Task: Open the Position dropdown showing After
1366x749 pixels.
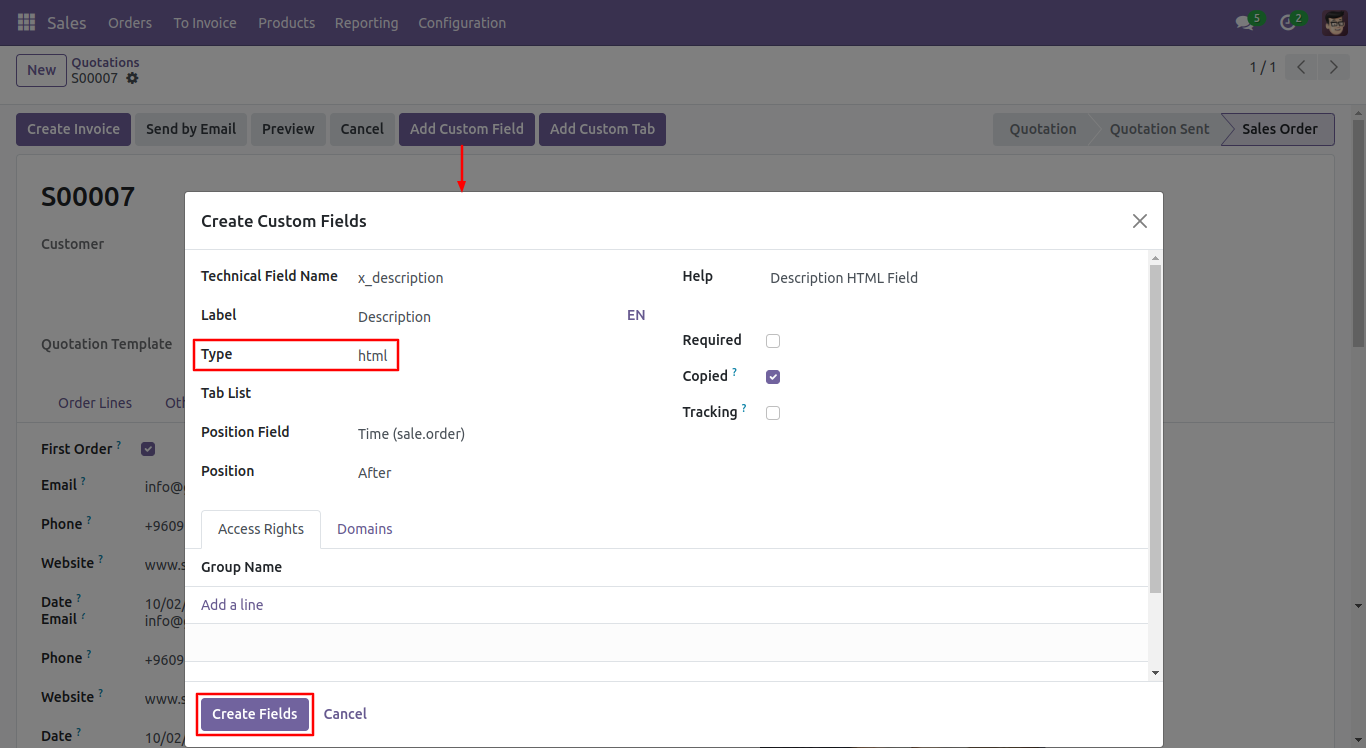Action: pos(500,473)
